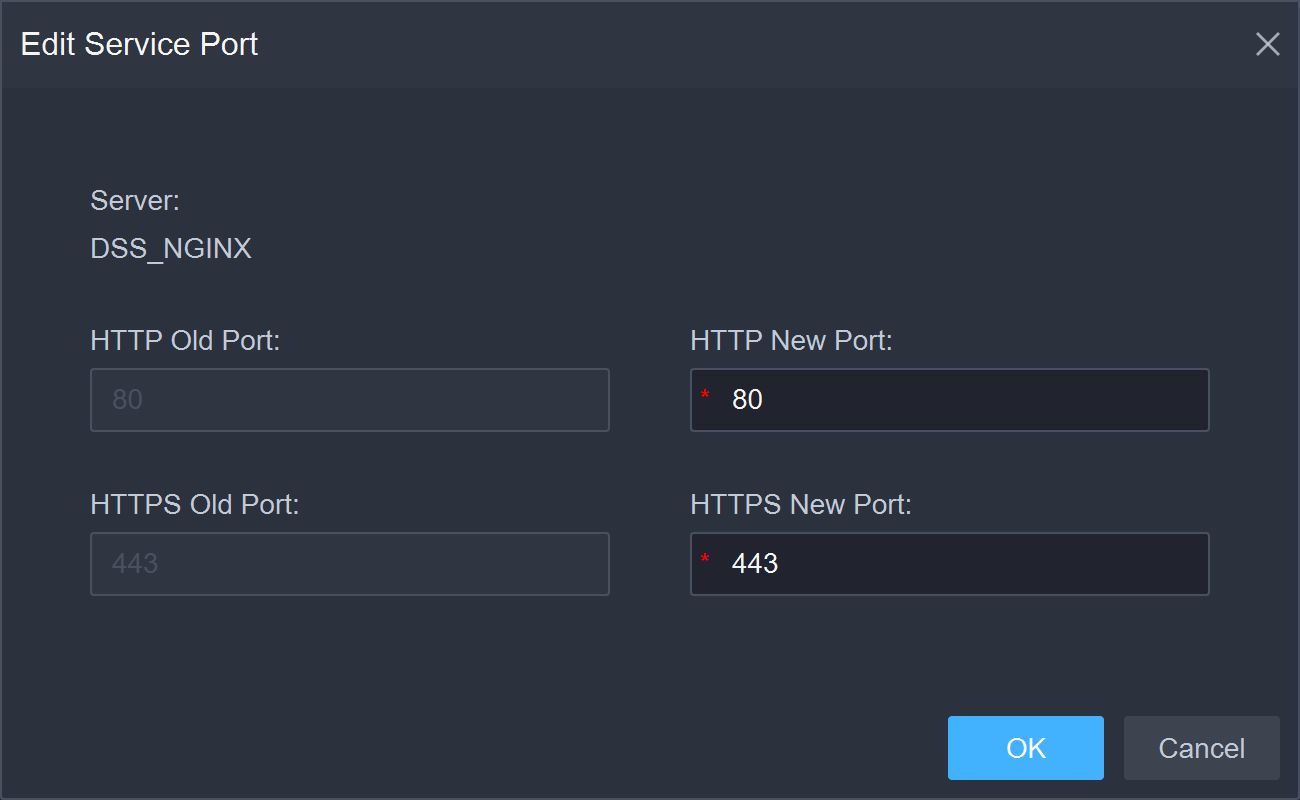Click the HTTPS New Port label

click(x=800, y=505)
